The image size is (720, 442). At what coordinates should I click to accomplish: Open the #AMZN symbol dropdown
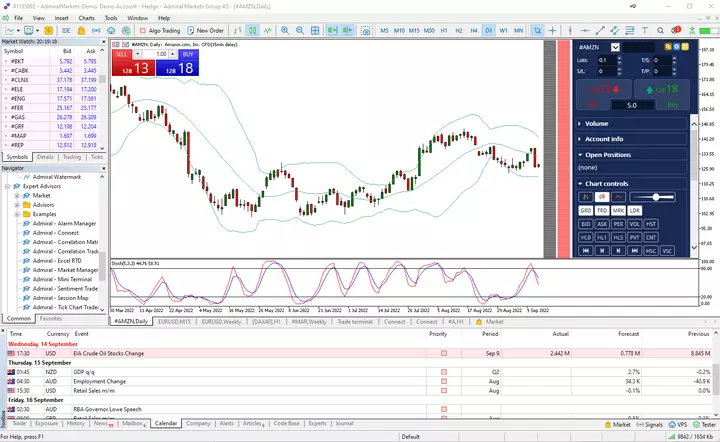[615, 47]
